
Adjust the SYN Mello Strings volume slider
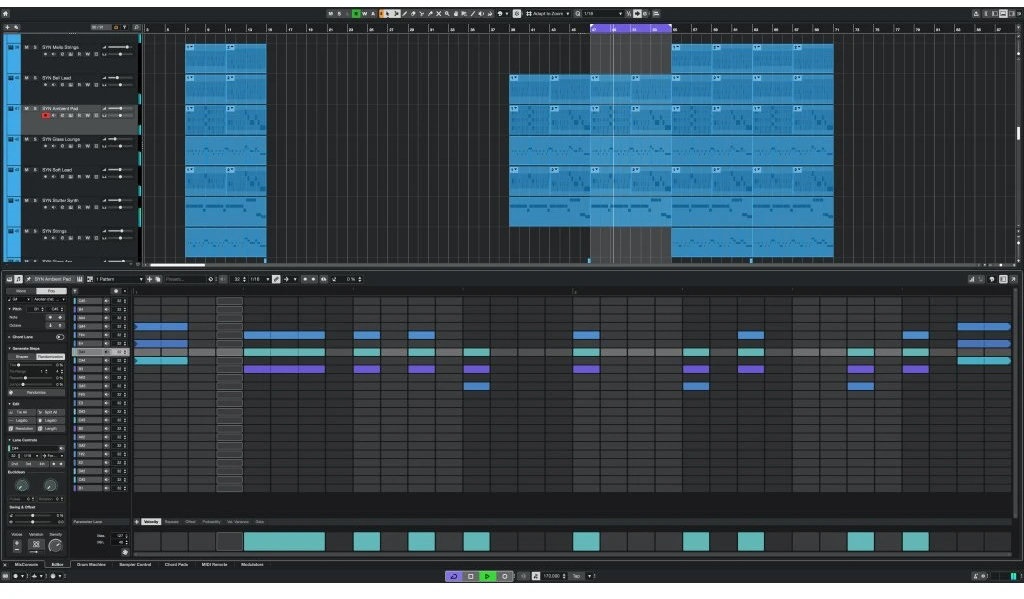coord(119,47)
